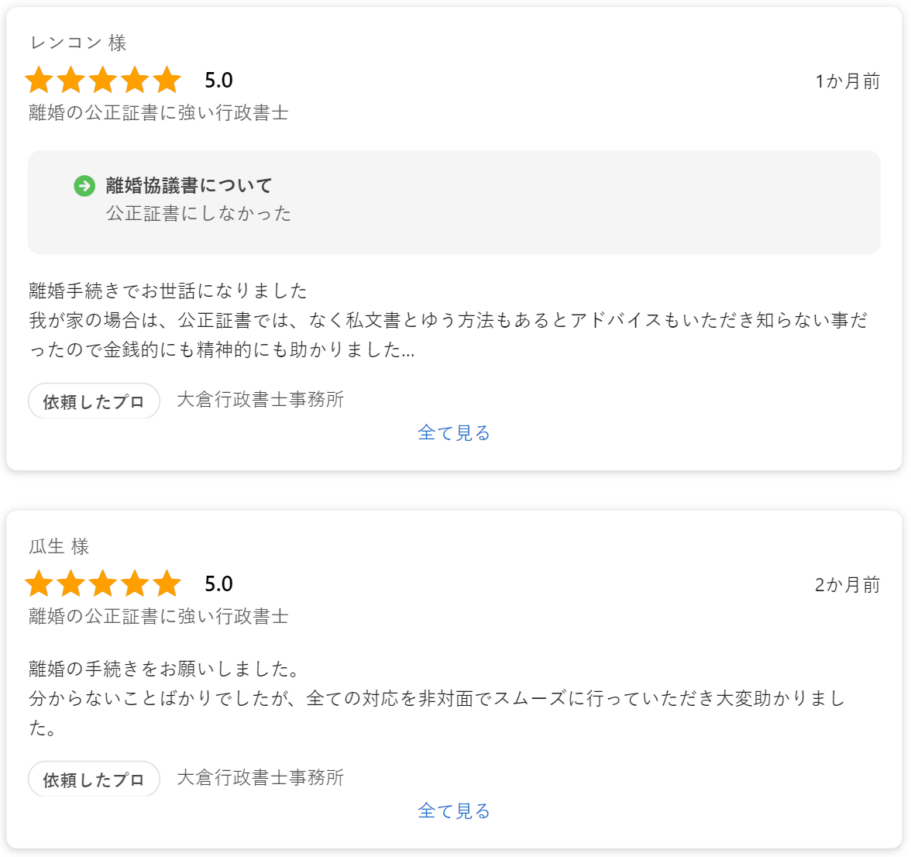The height and width of the screenshot is (857, 911).
Task: Click first star in レンコン review rating
Action: [x=39, y=80]
